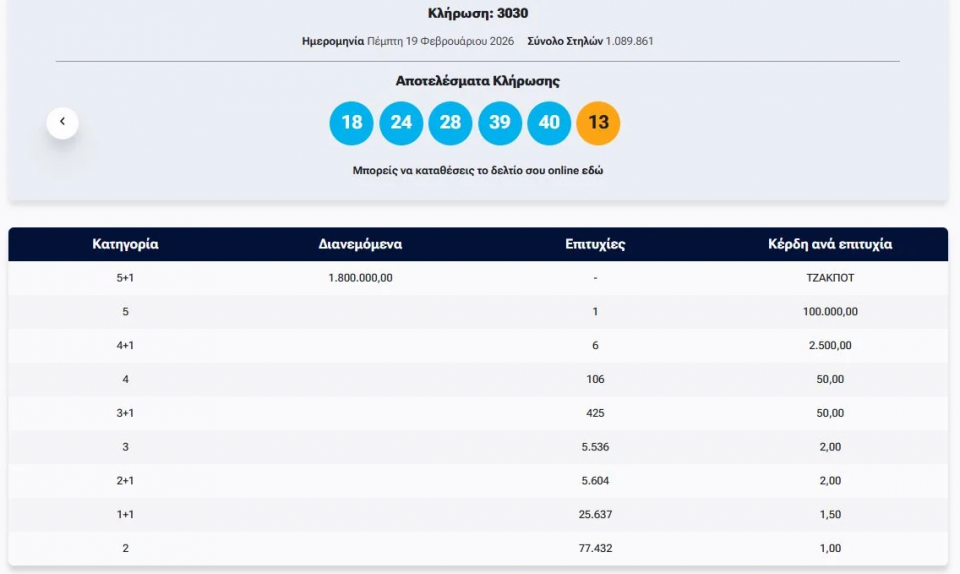
Task: Click the blue number 28 ball
Action: click(x=450, y=123)
